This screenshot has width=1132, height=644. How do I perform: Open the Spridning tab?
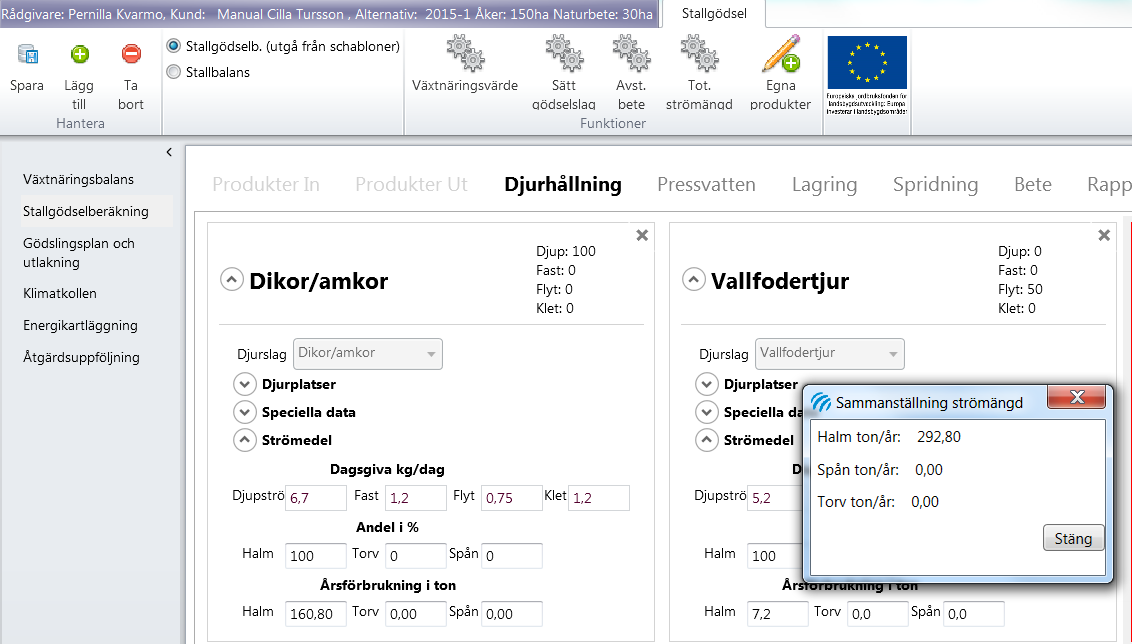(936, 185)
